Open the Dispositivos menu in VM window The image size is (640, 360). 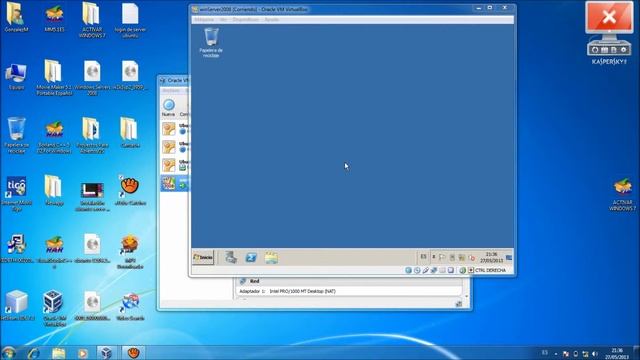(246, 20)
